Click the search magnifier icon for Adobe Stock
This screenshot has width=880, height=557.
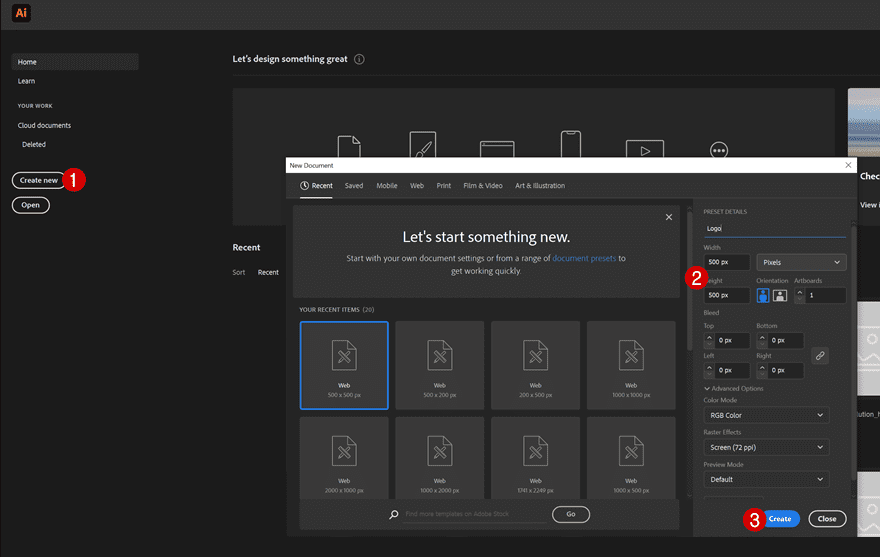(x=394, y=514)
